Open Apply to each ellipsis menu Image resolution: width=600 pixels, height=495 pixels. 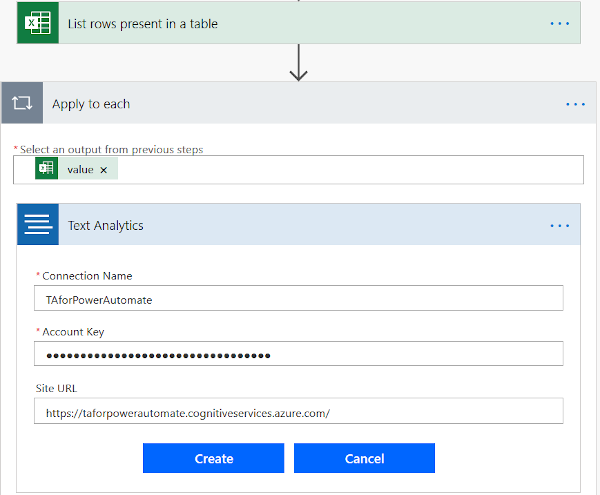[575, 103]
